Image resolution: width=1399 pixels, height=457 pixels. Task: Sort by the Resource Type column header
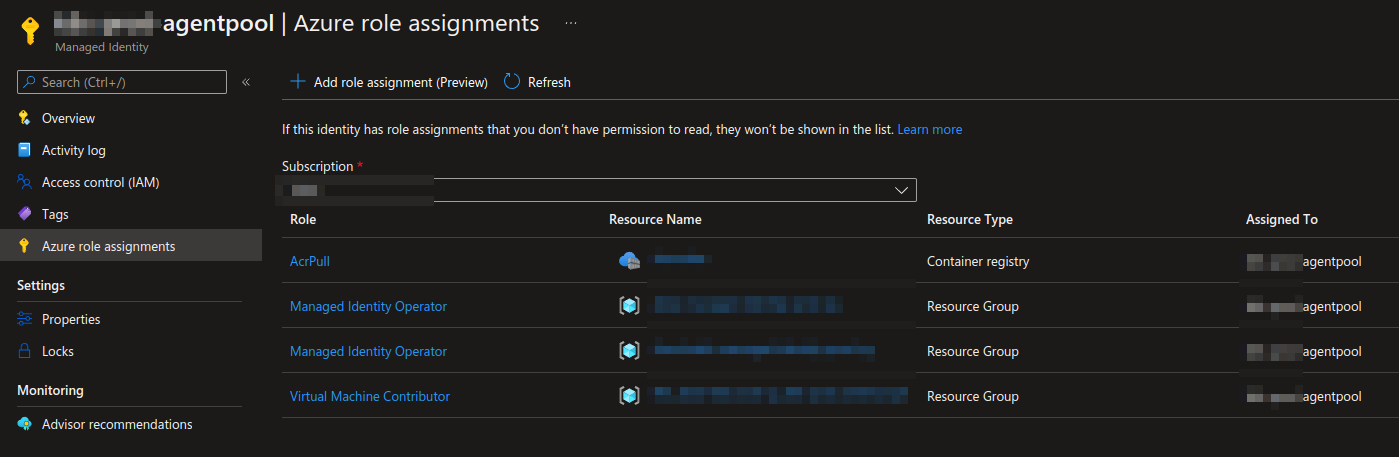pyautogui.click(x=970, y=219)
